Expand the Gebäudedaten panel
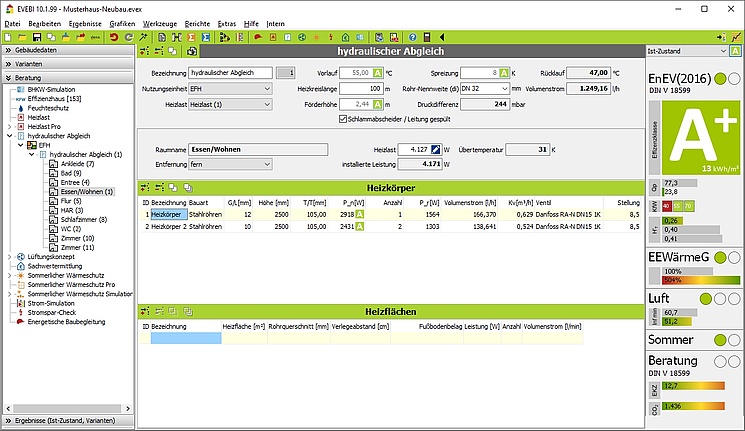This screenshot has width=745, height=431. coord(68,50)
